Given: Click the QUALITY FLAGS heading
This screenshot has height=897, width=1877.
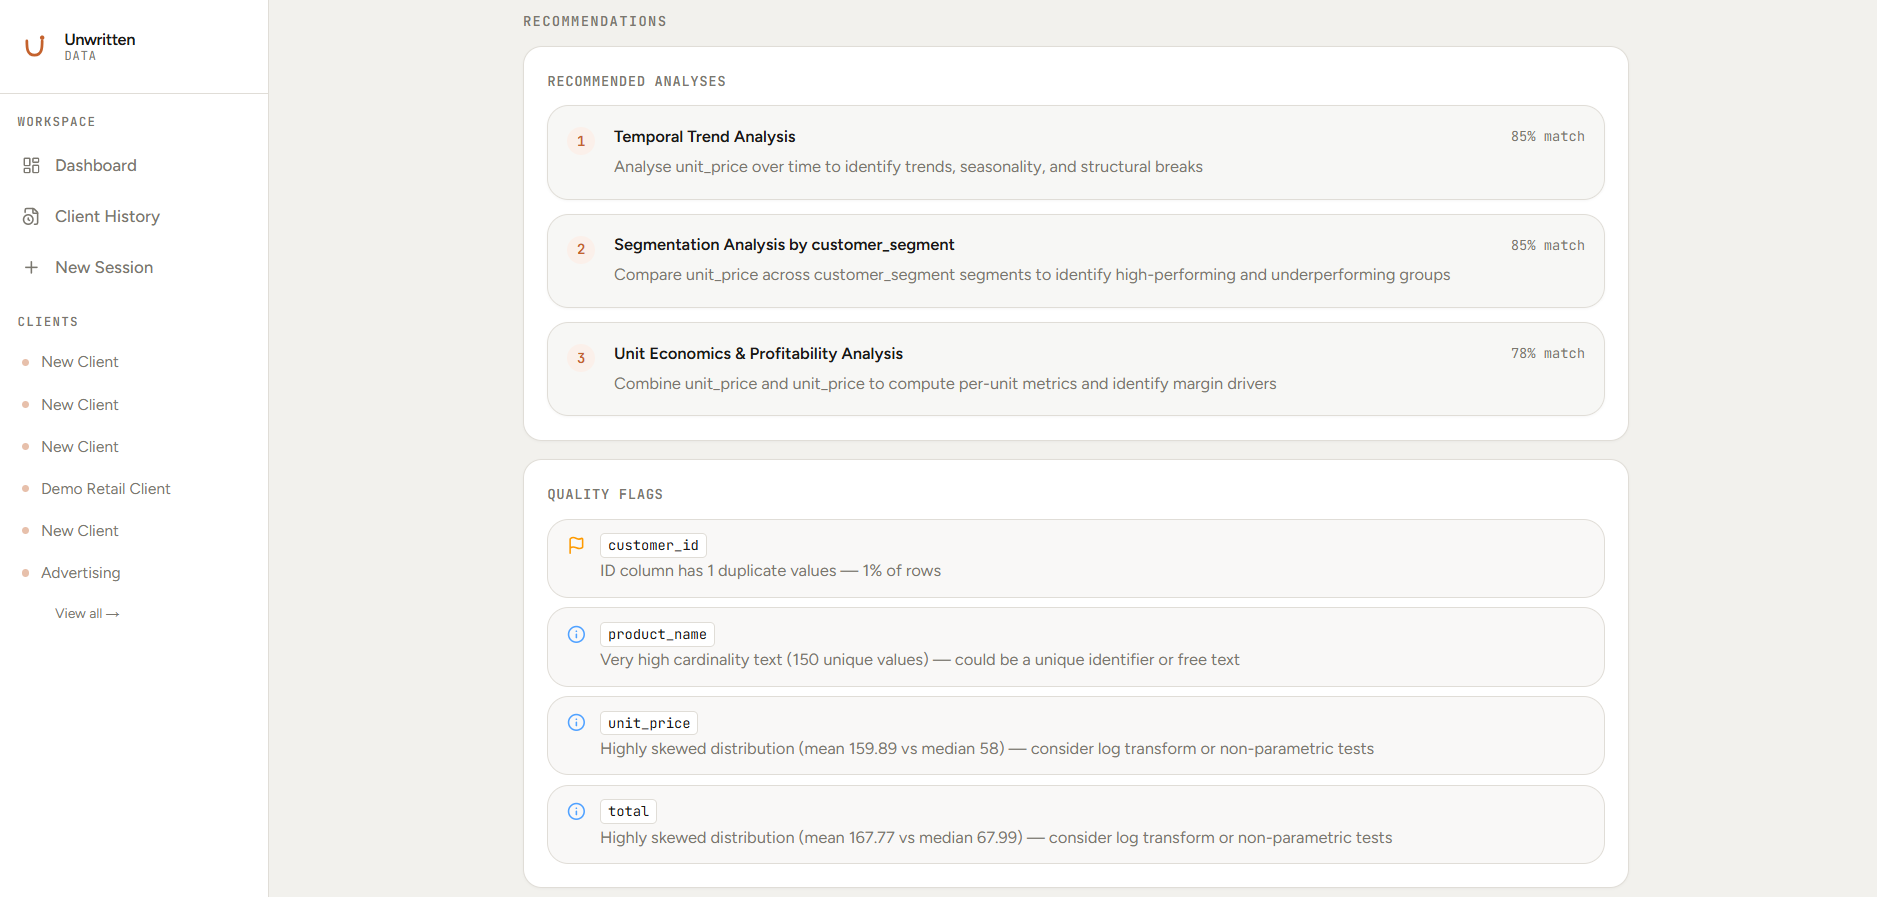Looking at the screenshot, I should tap(605, 494).
